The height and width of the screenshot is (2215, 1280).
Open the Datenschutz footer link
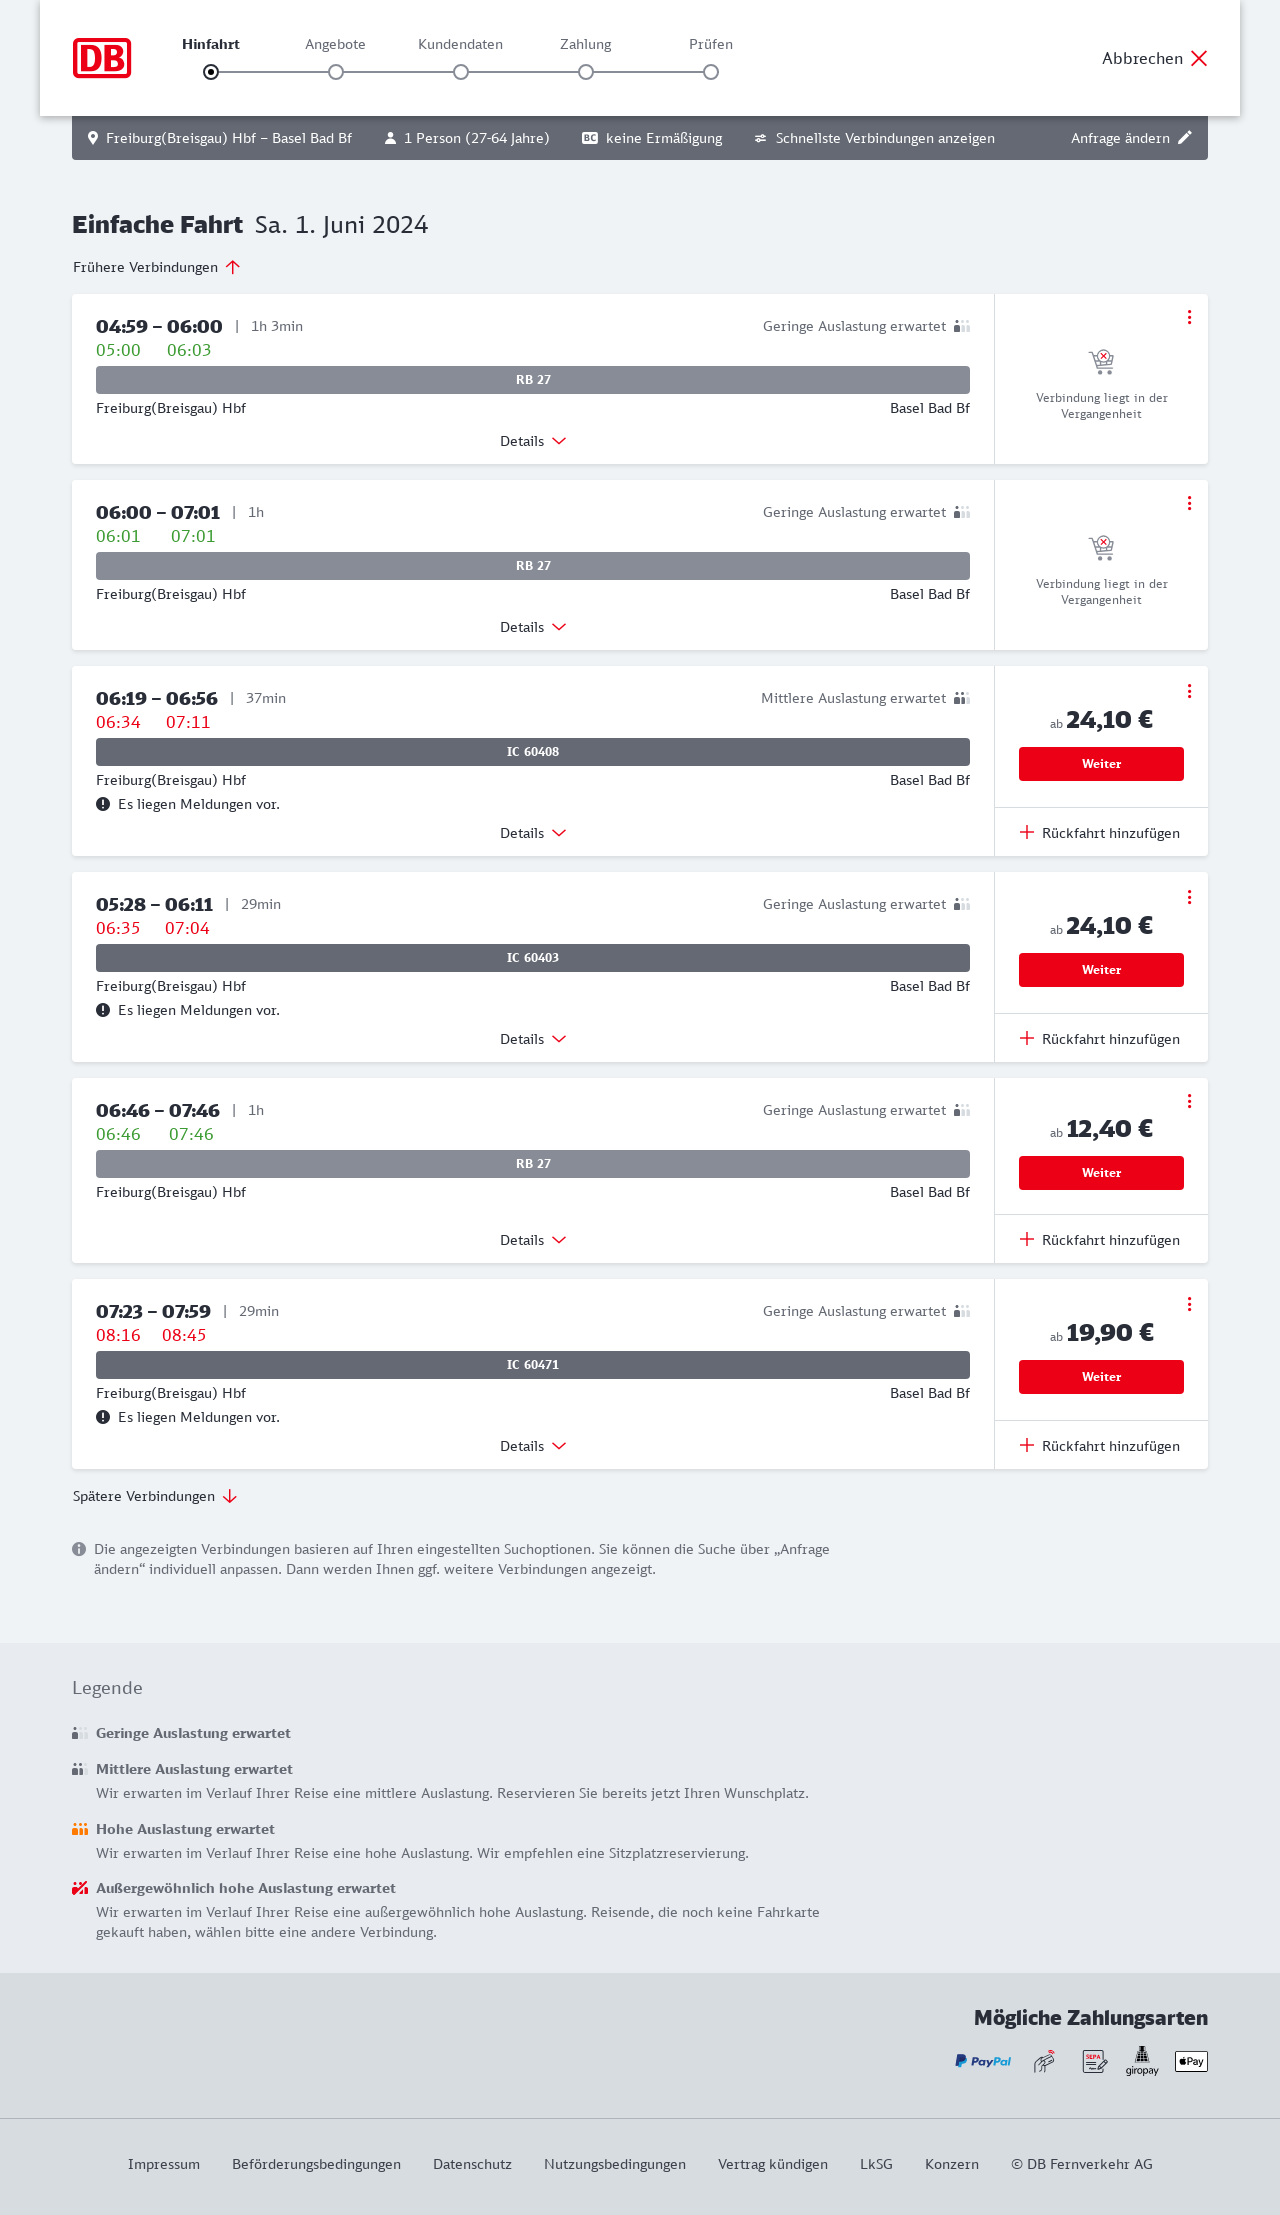pos(472,2164)
